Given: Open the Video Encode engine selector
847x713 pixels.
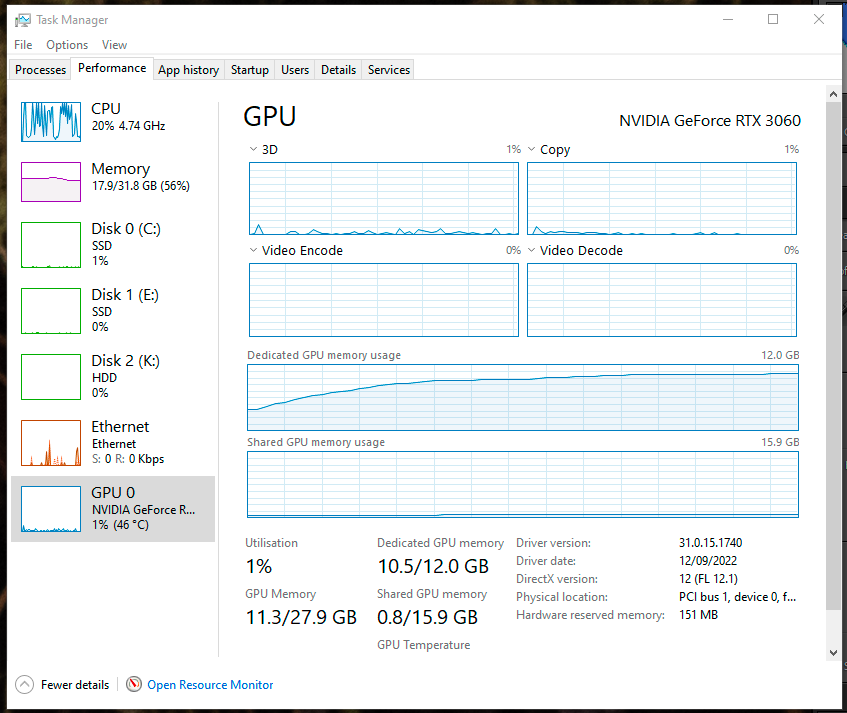Looking at the screenshot, I should click(252, 250).
